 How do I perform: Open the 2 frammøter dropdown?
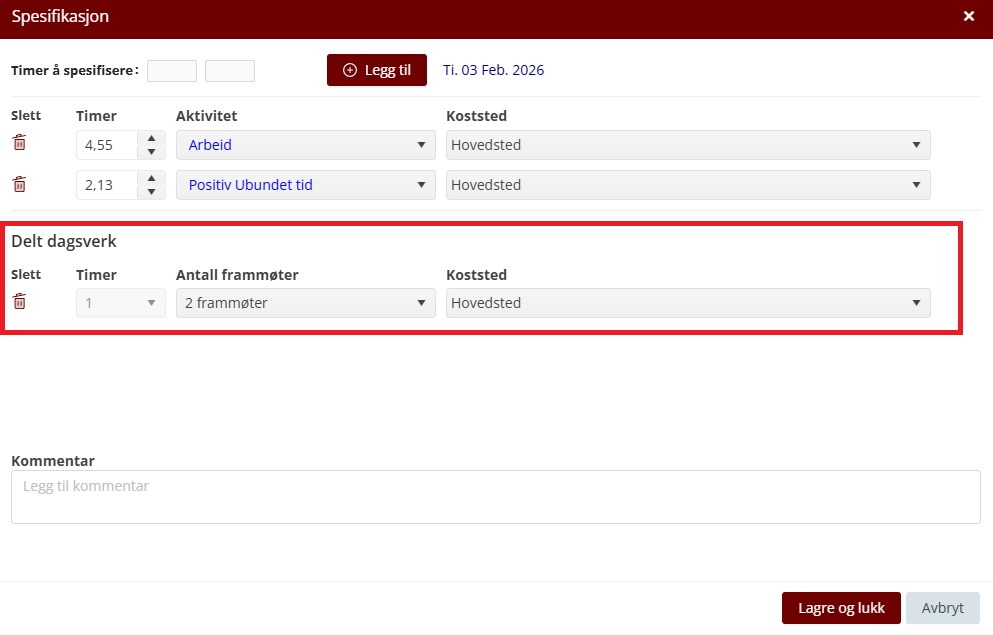pos(305,303)
